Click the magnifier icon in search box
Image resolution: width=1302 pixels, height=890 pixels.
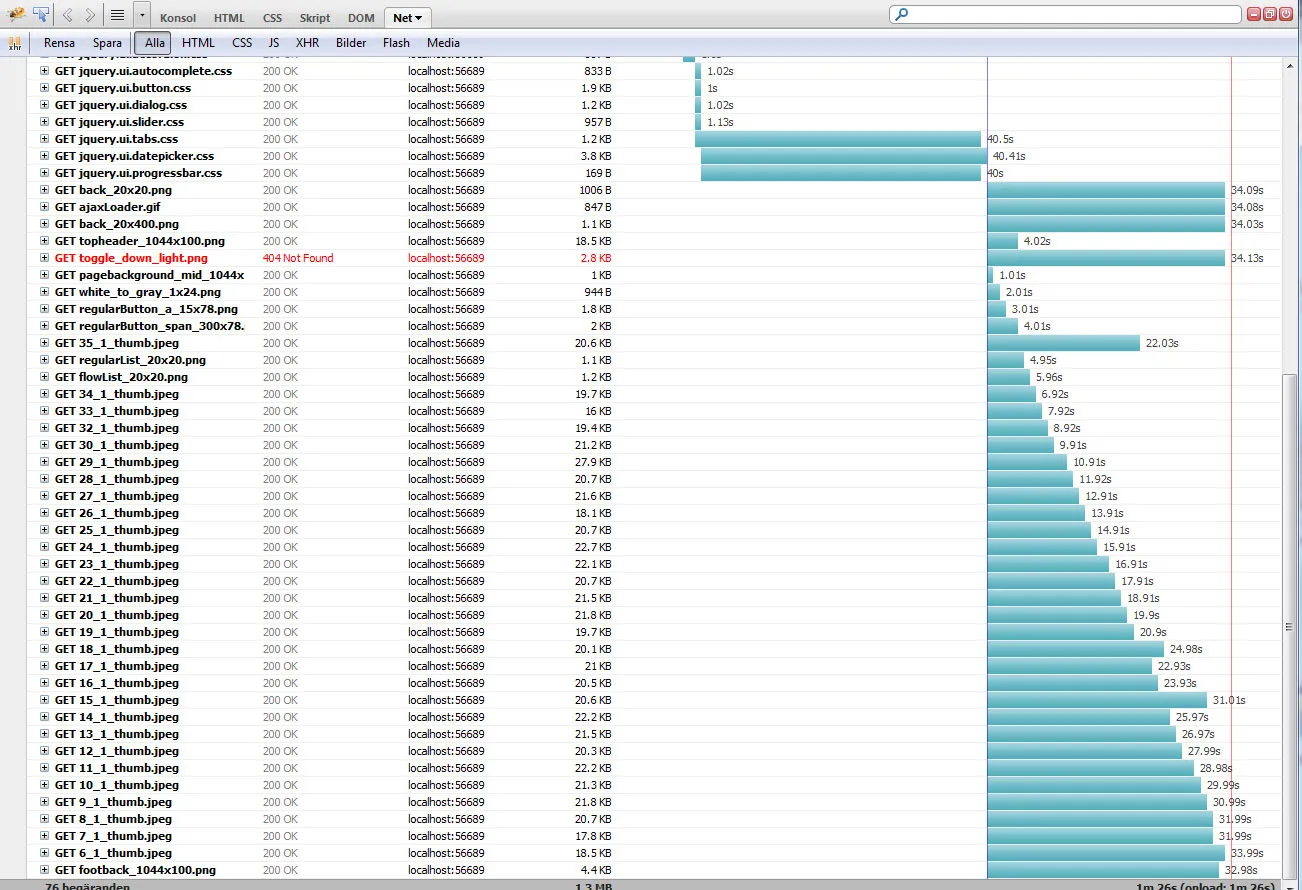902,15
